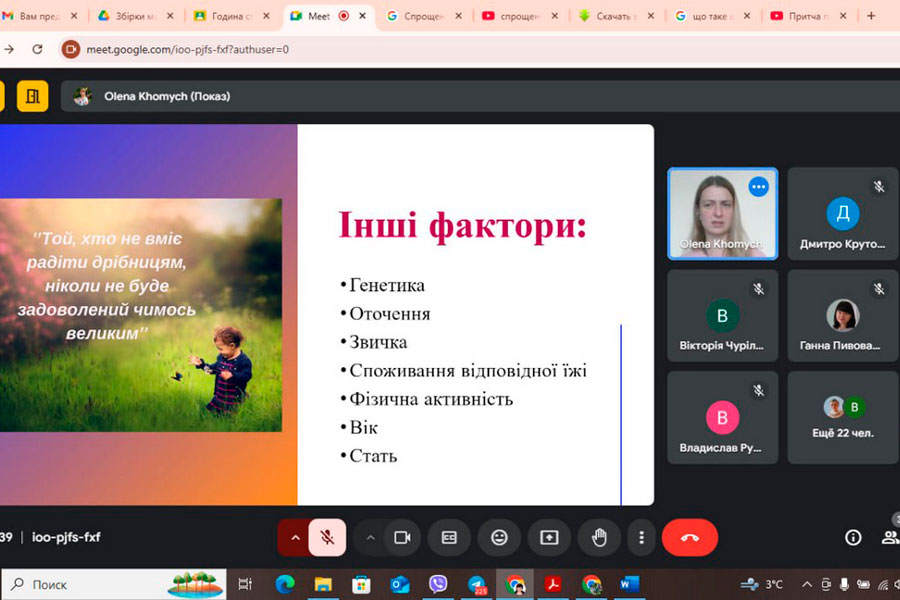
Task: Toggle closed captions
Action: pyautogui.click(x=449, y=537)
